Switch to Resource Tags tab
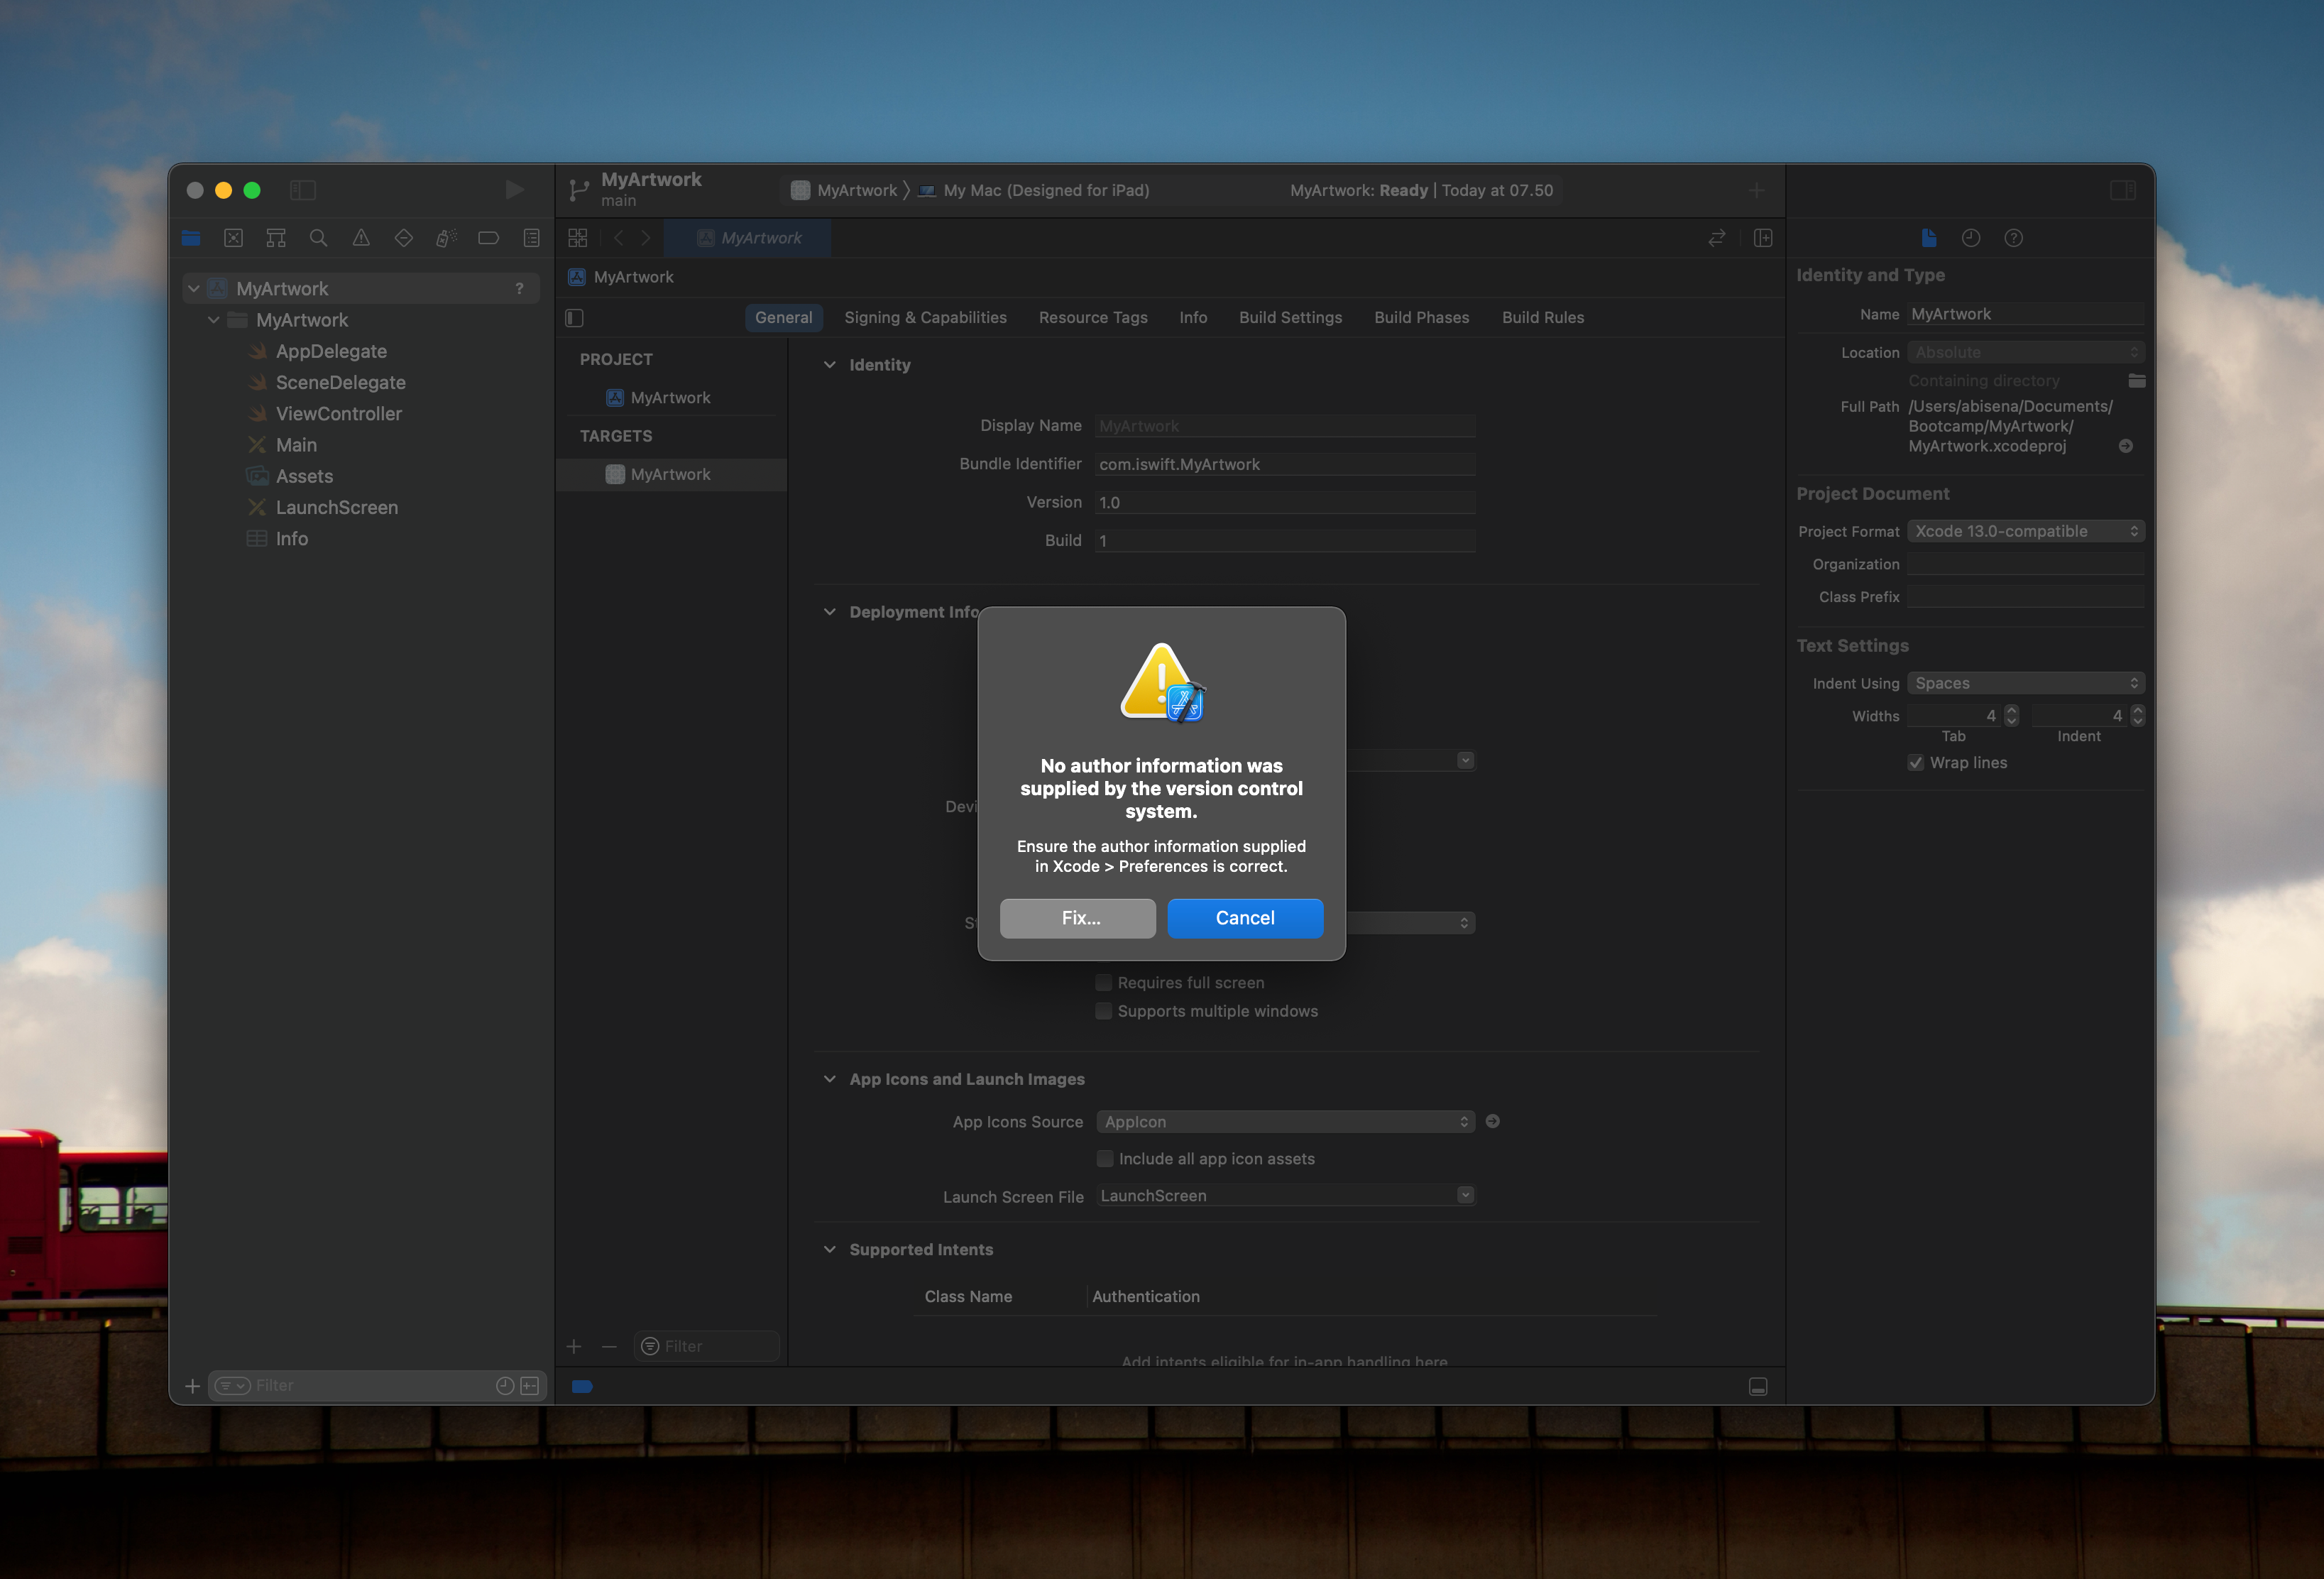2324x1579 pixels. (1093, 318)
